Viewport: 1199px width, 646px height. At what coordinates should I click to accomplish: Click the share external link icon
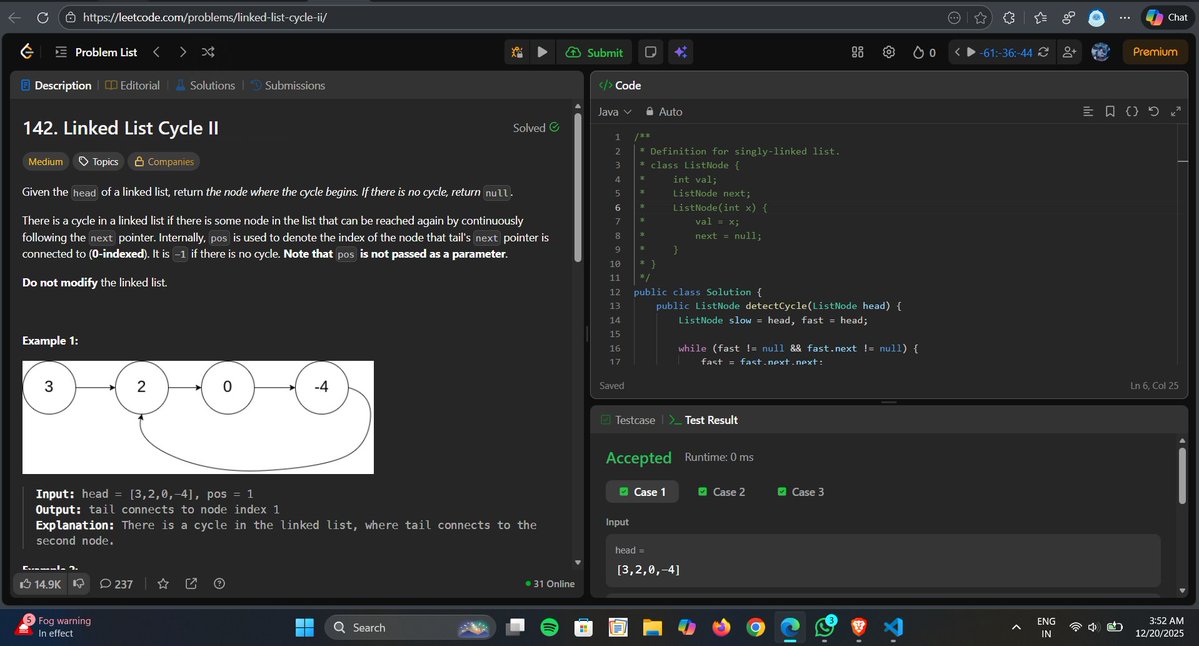click(191, 583)
